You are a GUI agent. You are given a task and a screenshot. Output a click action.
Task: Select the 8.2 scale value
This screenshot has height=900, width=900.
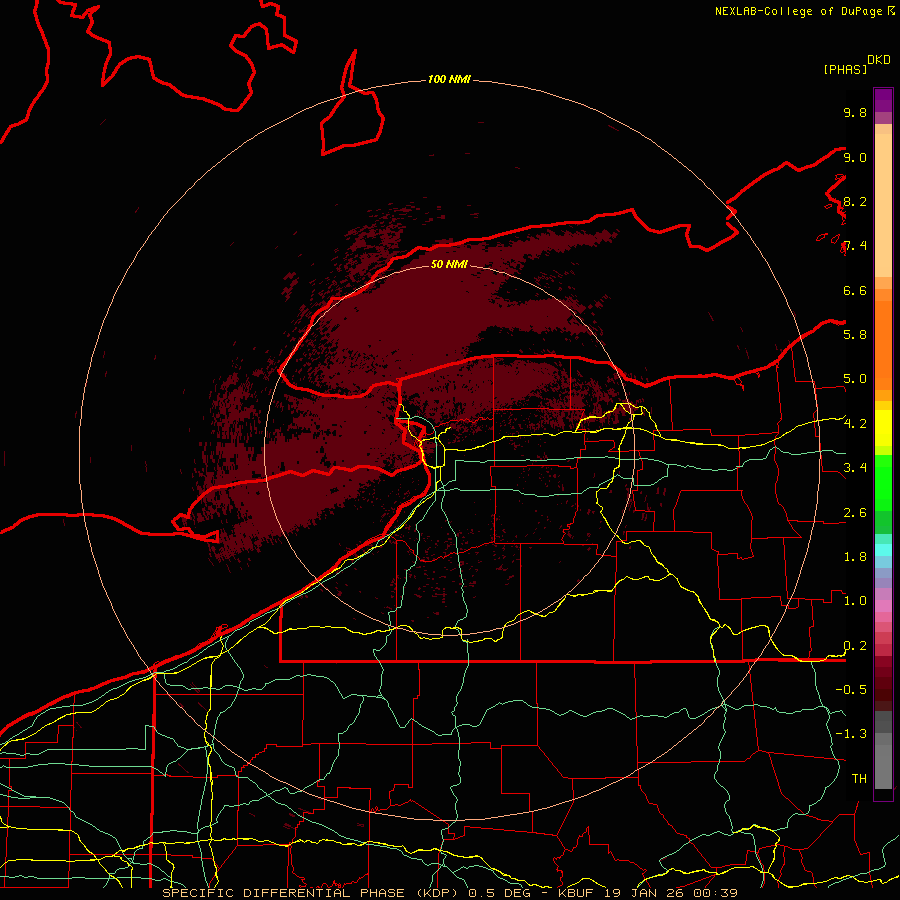click(855, 201)
